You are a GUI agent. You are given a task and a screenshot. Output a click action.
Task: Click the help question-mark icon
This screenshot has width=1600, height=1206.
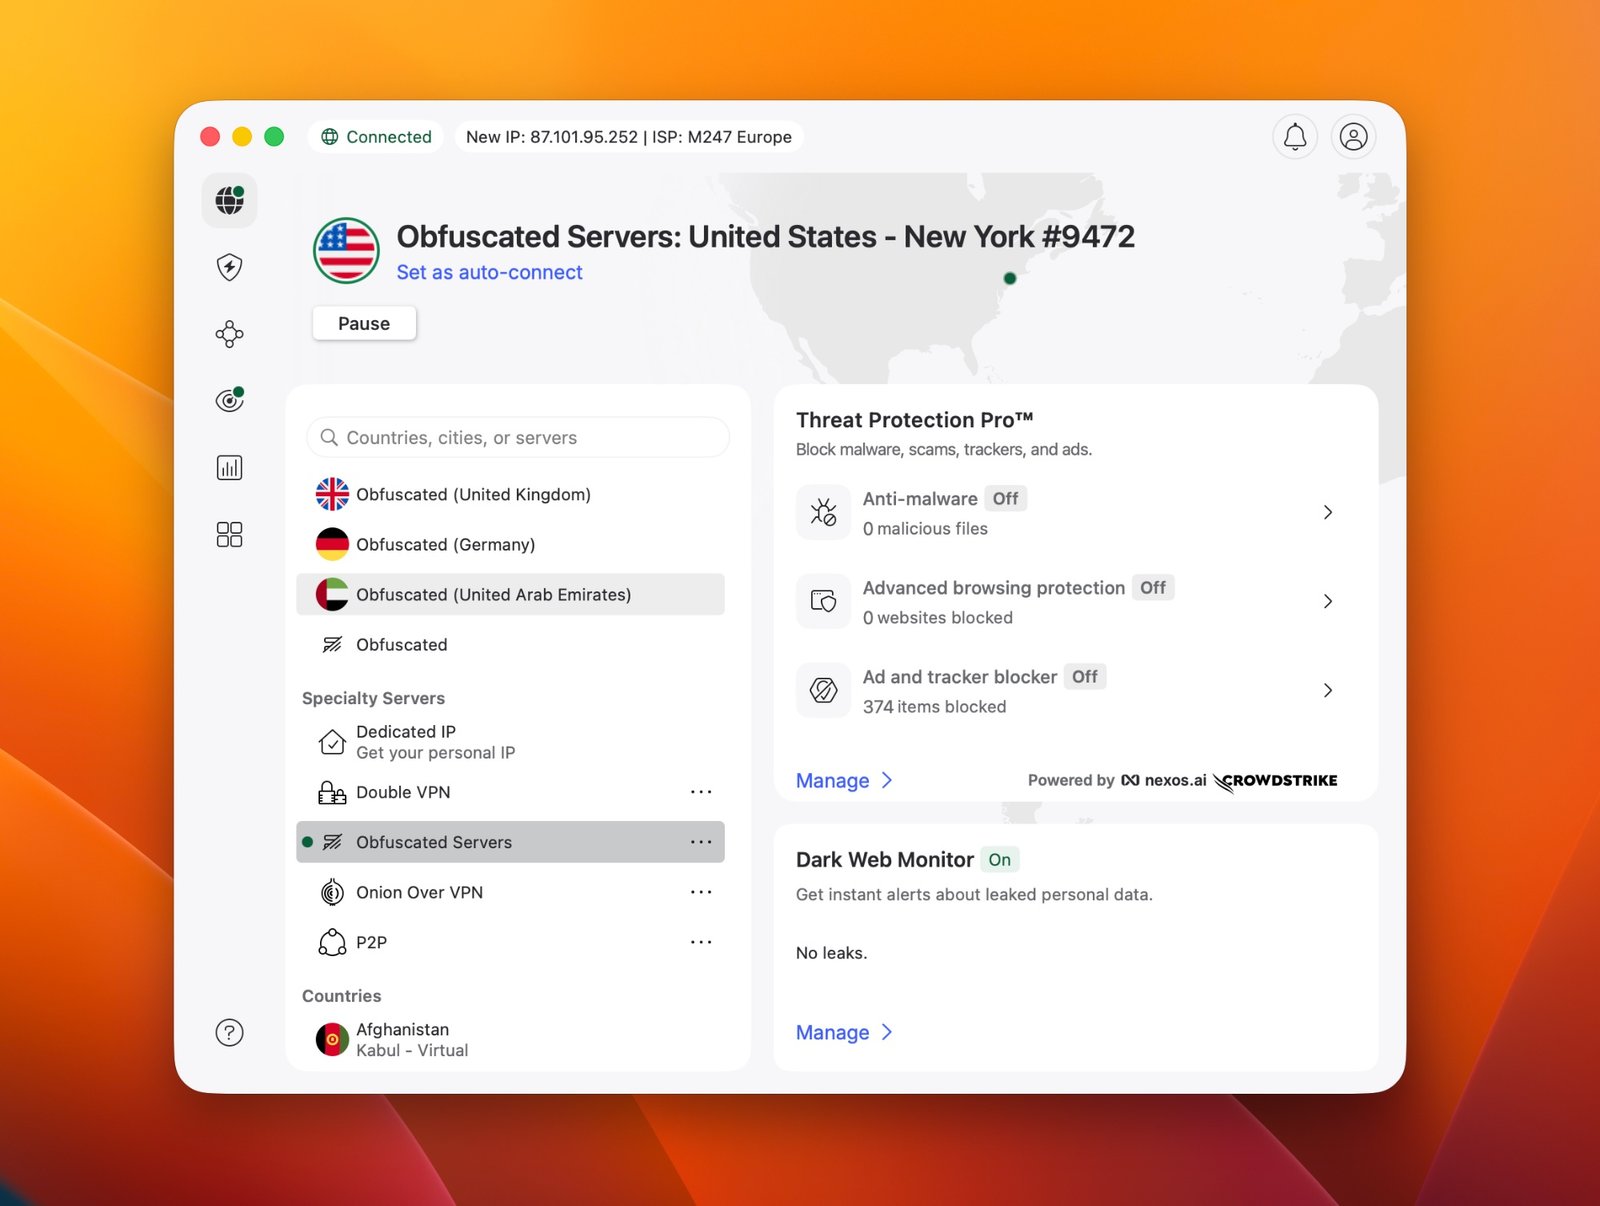coord(229,1032)
